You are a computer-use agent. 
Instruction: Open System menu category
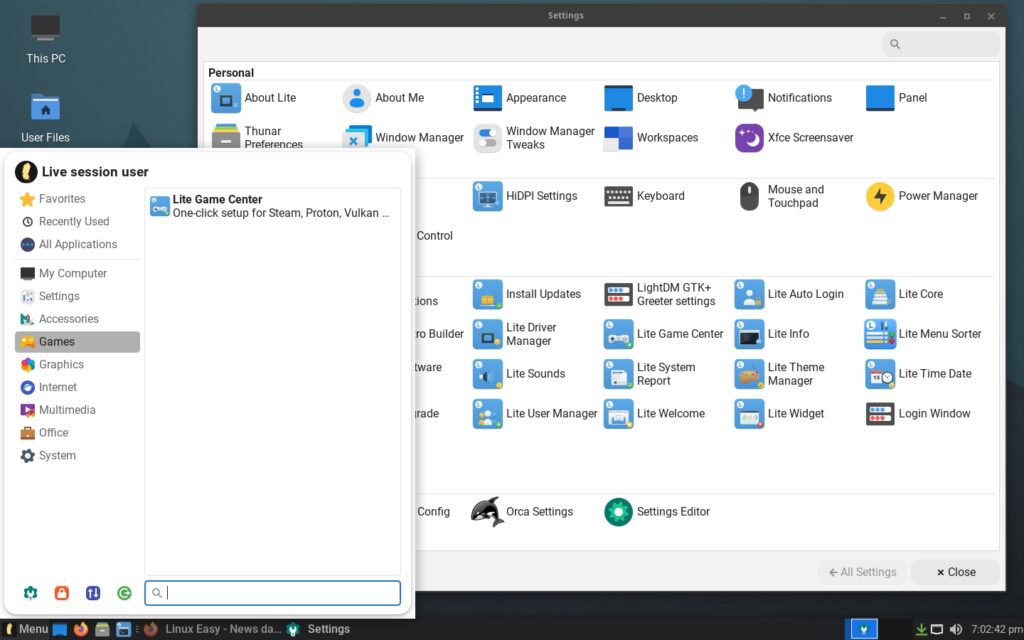pyautogui.click(x=77, y=456)
